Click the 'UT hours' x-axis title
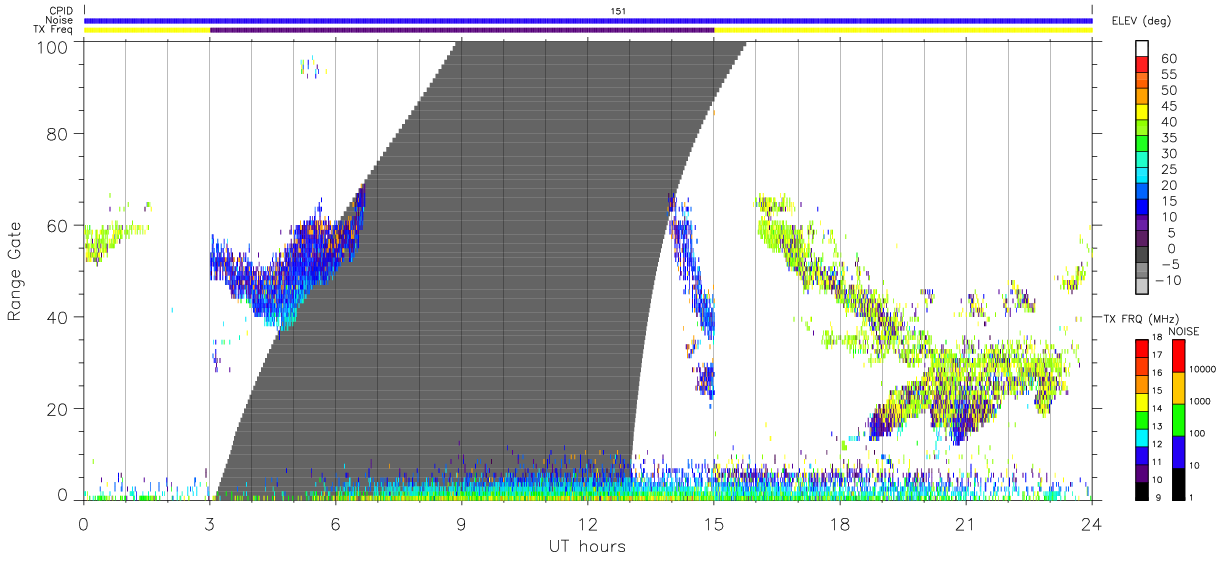The image size is (1228, 567). (586, 546)
